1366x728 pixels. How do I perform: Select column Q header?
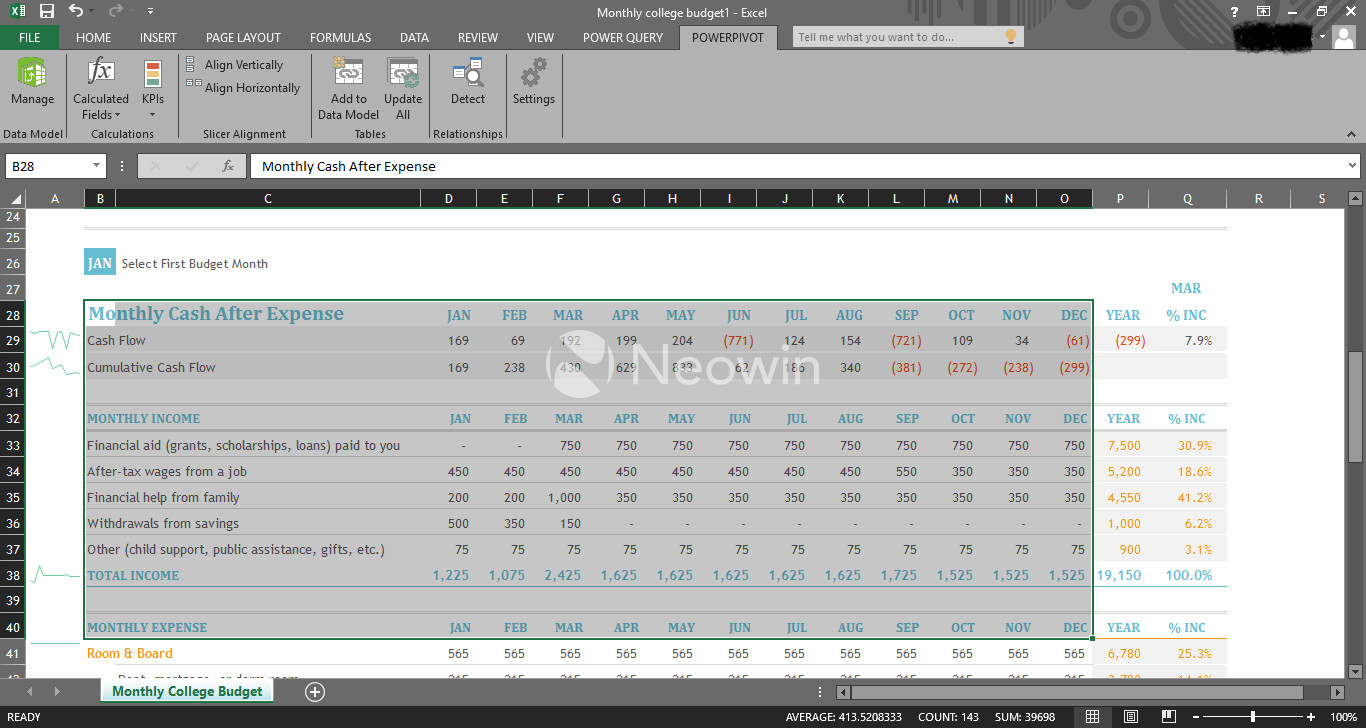[1187, 198]
